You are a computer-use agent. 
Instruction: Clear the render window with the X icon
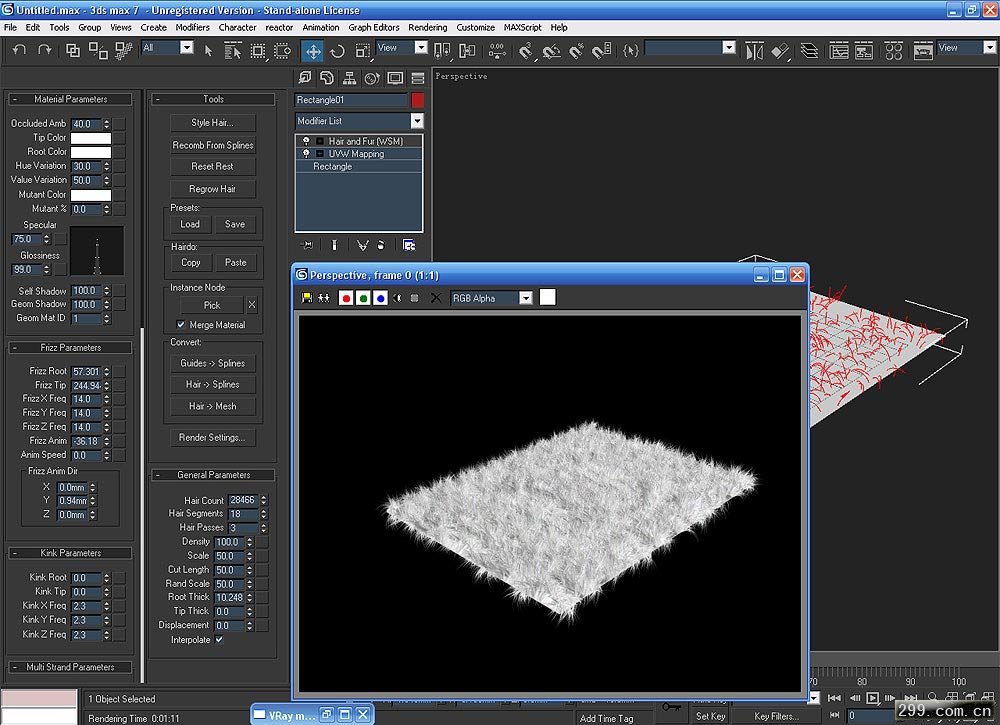tap(436, 298)
